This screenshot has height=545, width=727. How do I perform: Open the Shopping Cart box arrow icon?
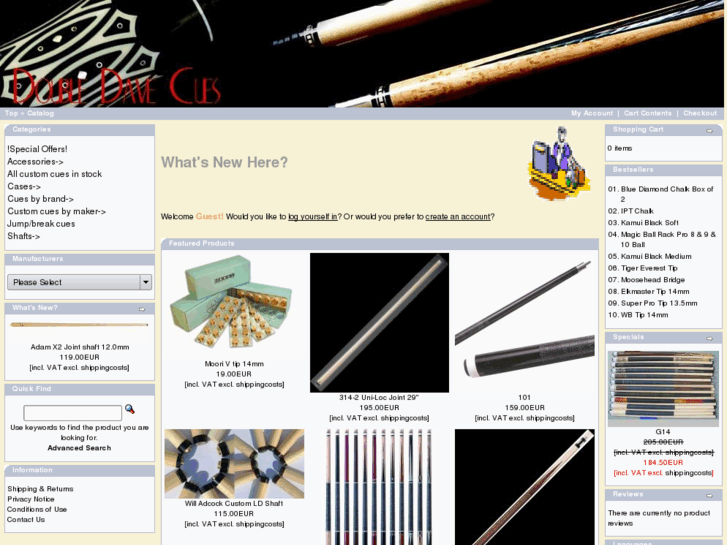point(709,131)
